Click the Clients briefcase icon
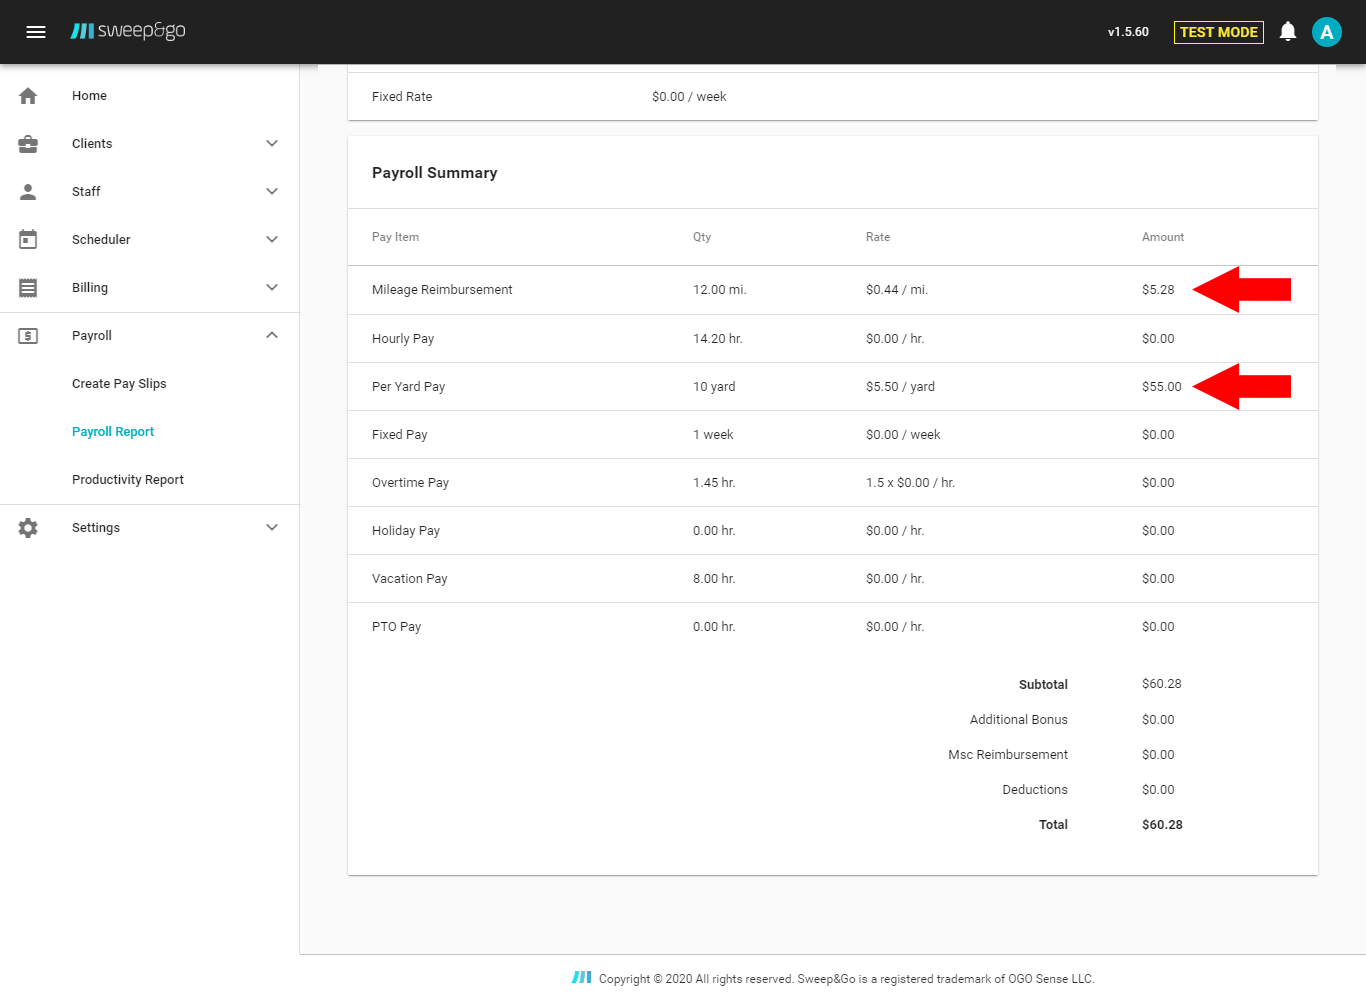 click(x=28, y=144)
